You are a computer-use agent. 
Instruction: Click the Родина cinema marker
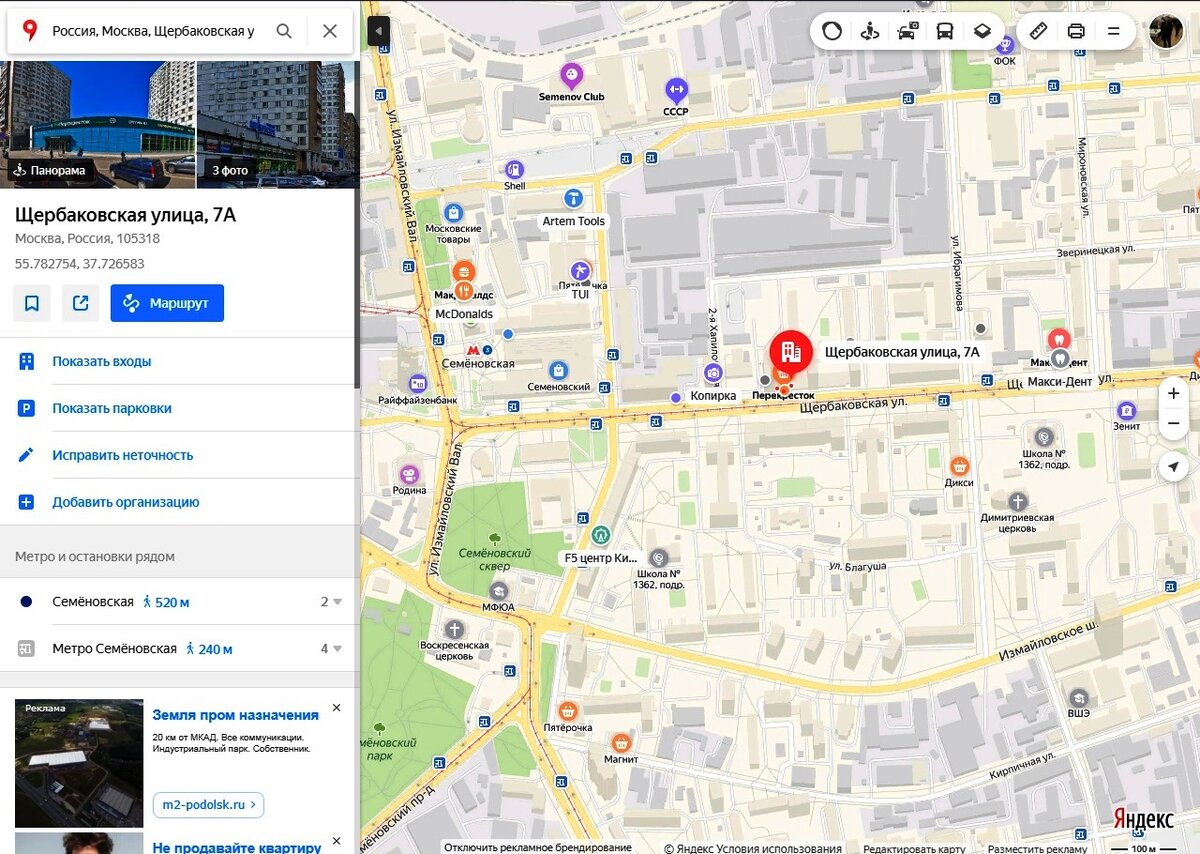[x=409, y=474]
